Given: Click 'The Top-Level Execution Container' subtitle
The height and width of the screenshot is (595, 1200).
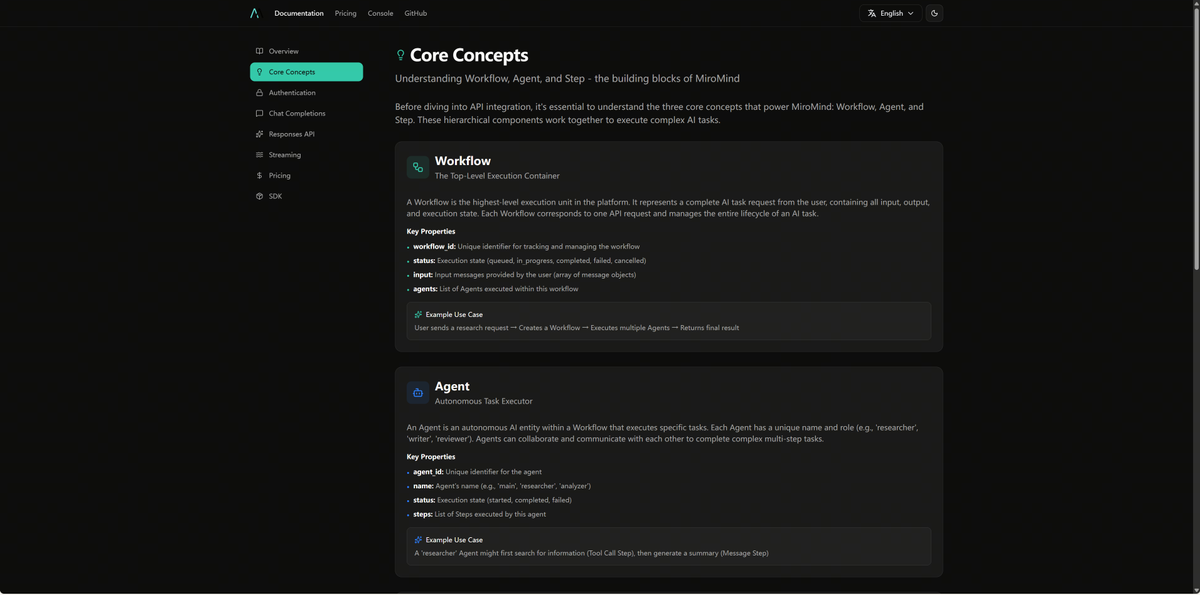Looking at the screenshot, I should pyautogui.click(x=497, y=176).
